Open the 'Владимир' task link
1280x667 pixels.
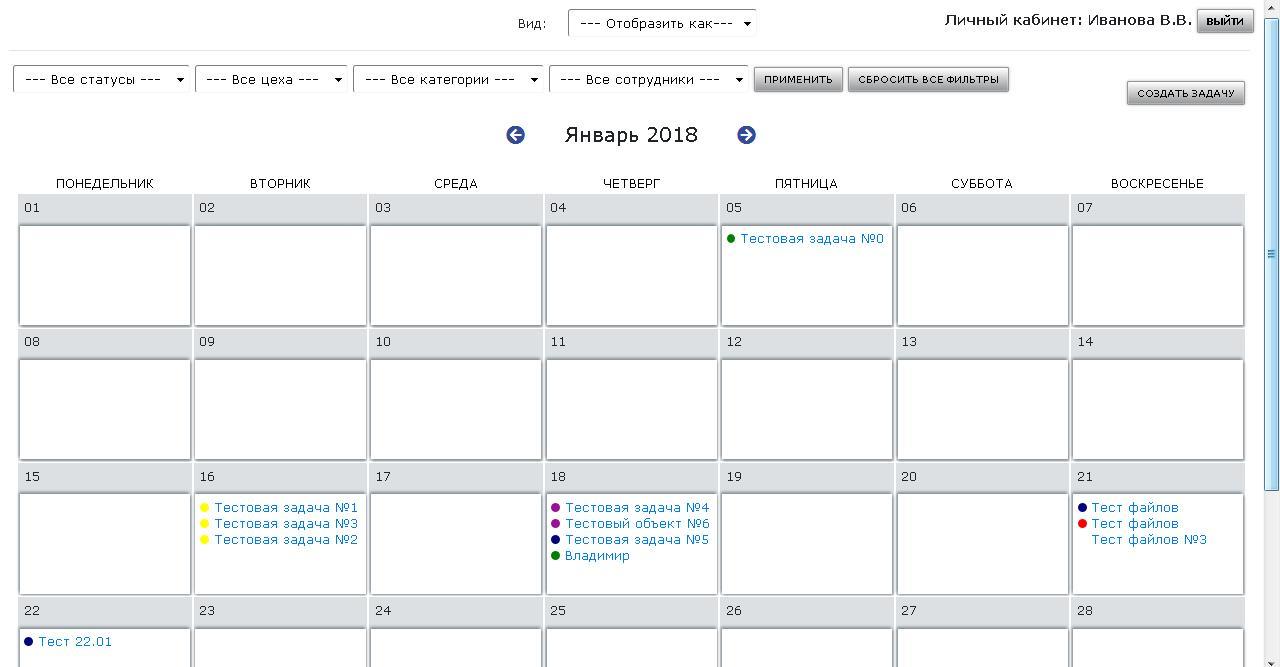pos(597,555)
